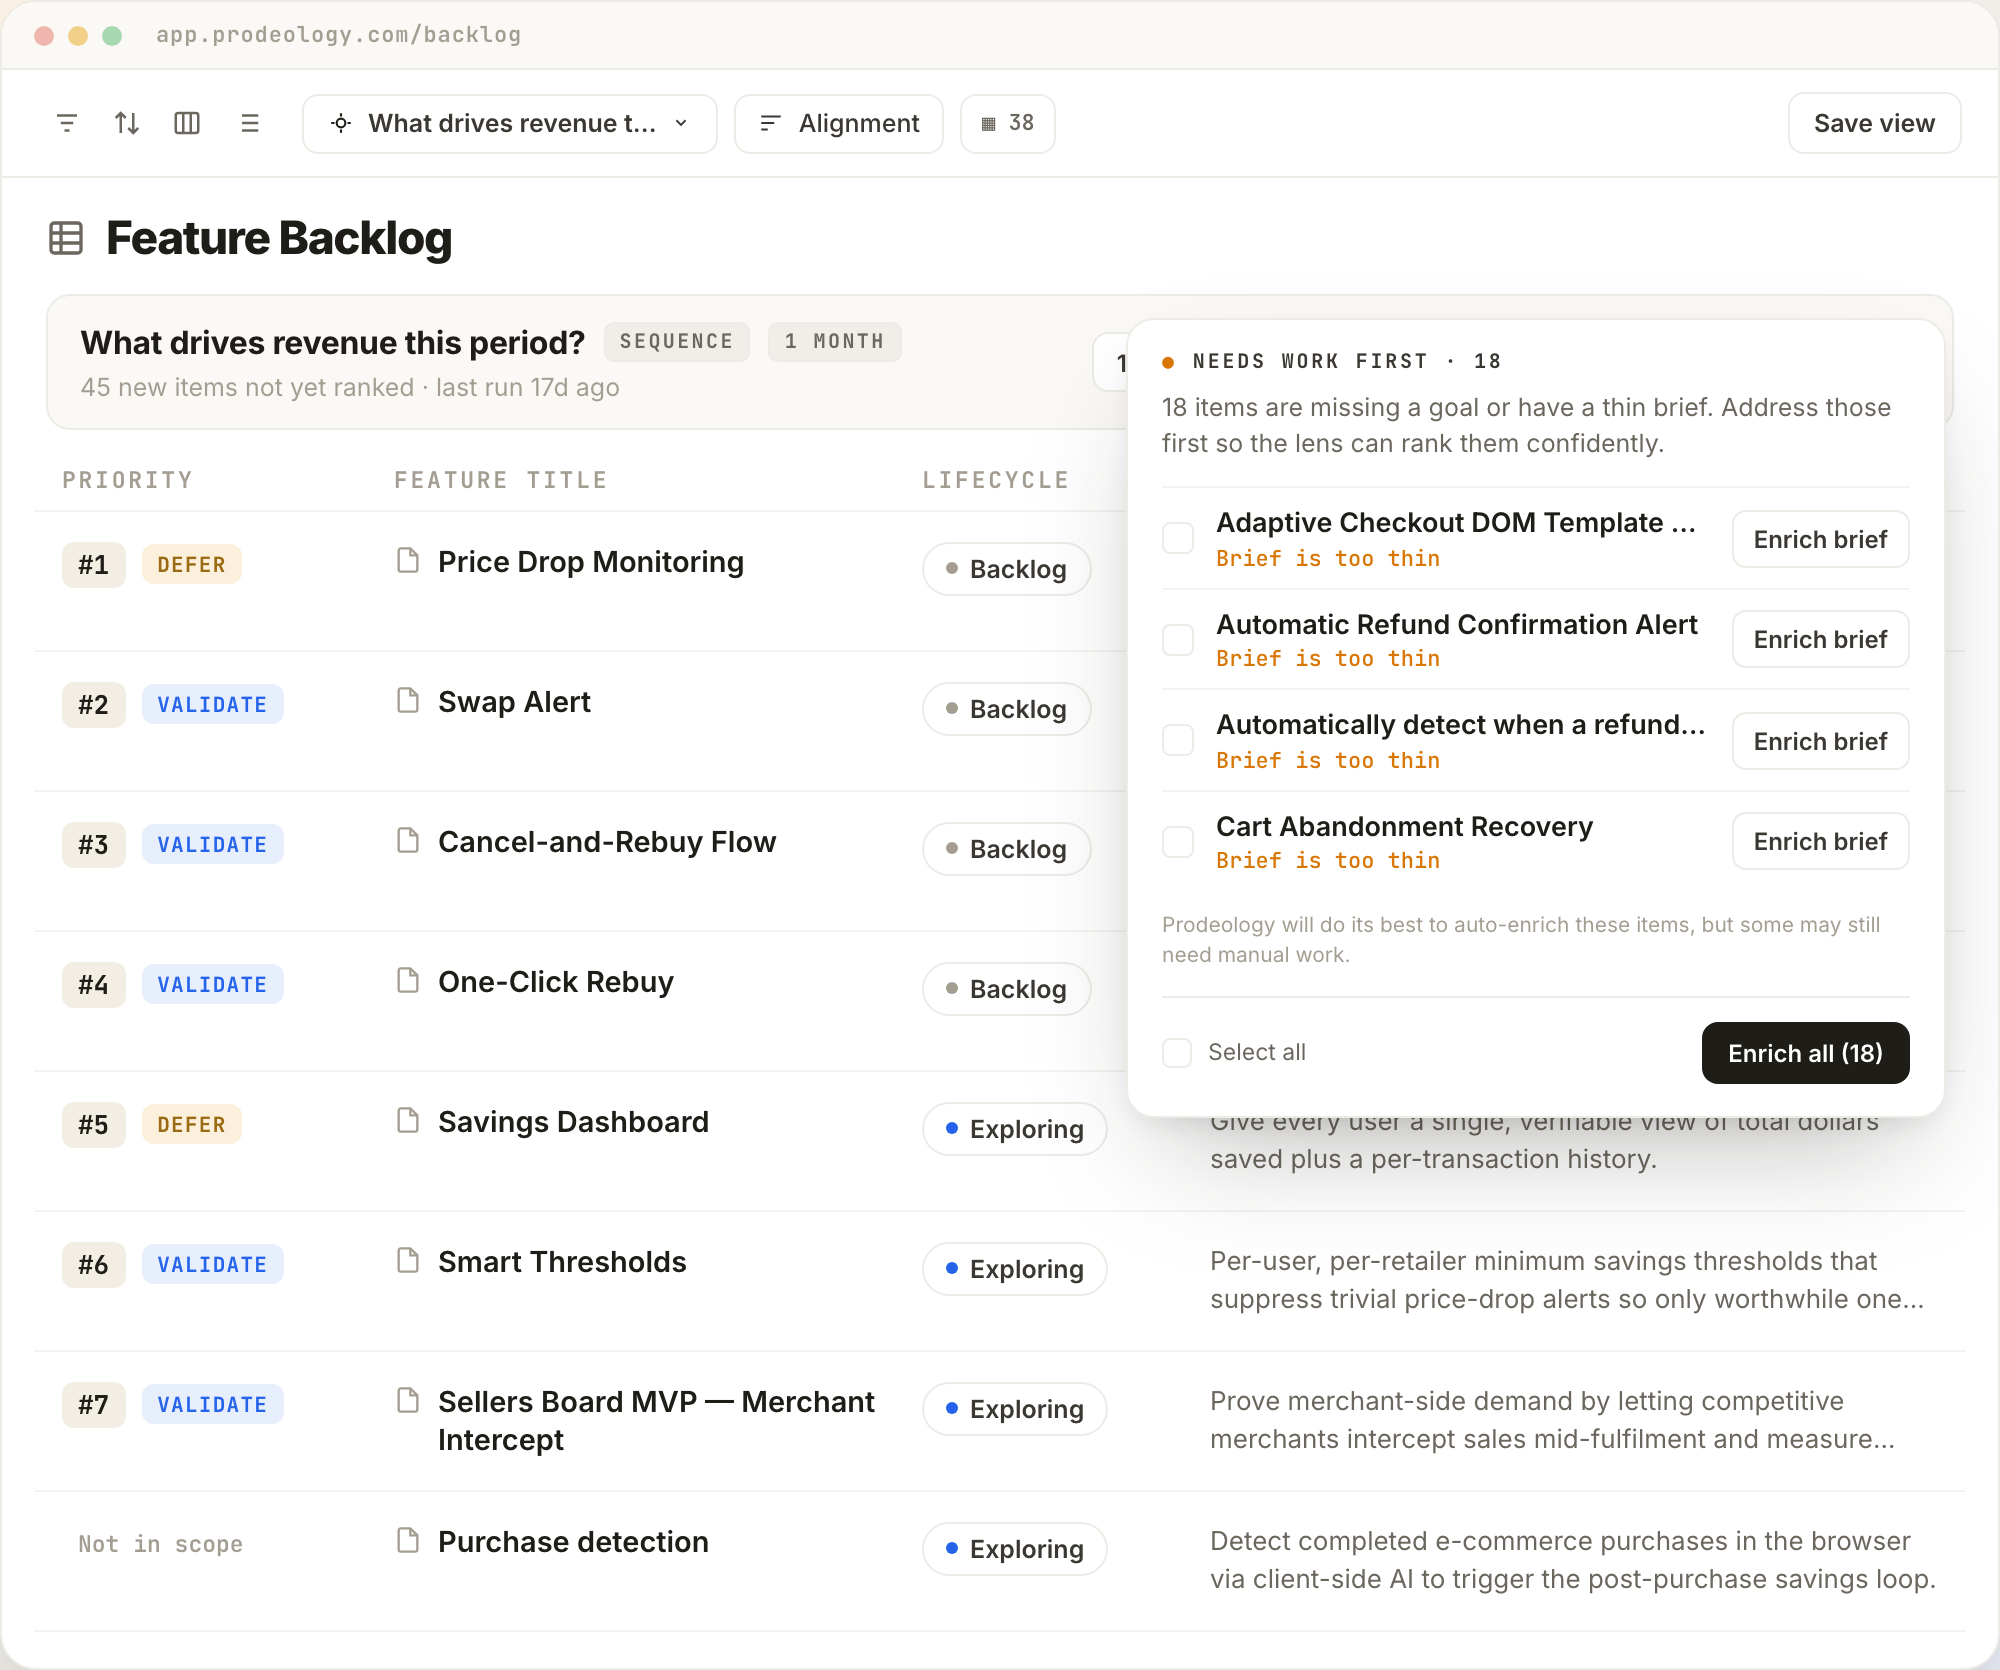Enrich brief for Automatically detect when a refund

click(1820, 741)
